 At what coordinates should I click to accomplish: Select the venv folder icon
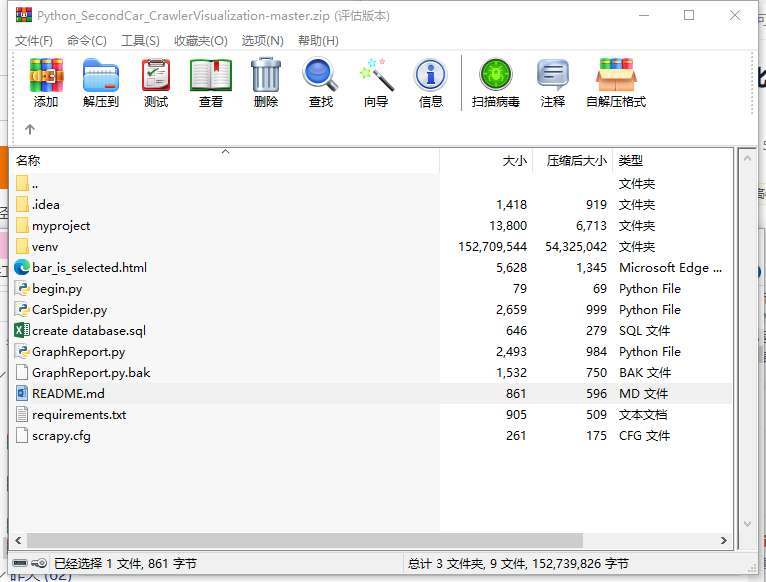pos(22,246)
